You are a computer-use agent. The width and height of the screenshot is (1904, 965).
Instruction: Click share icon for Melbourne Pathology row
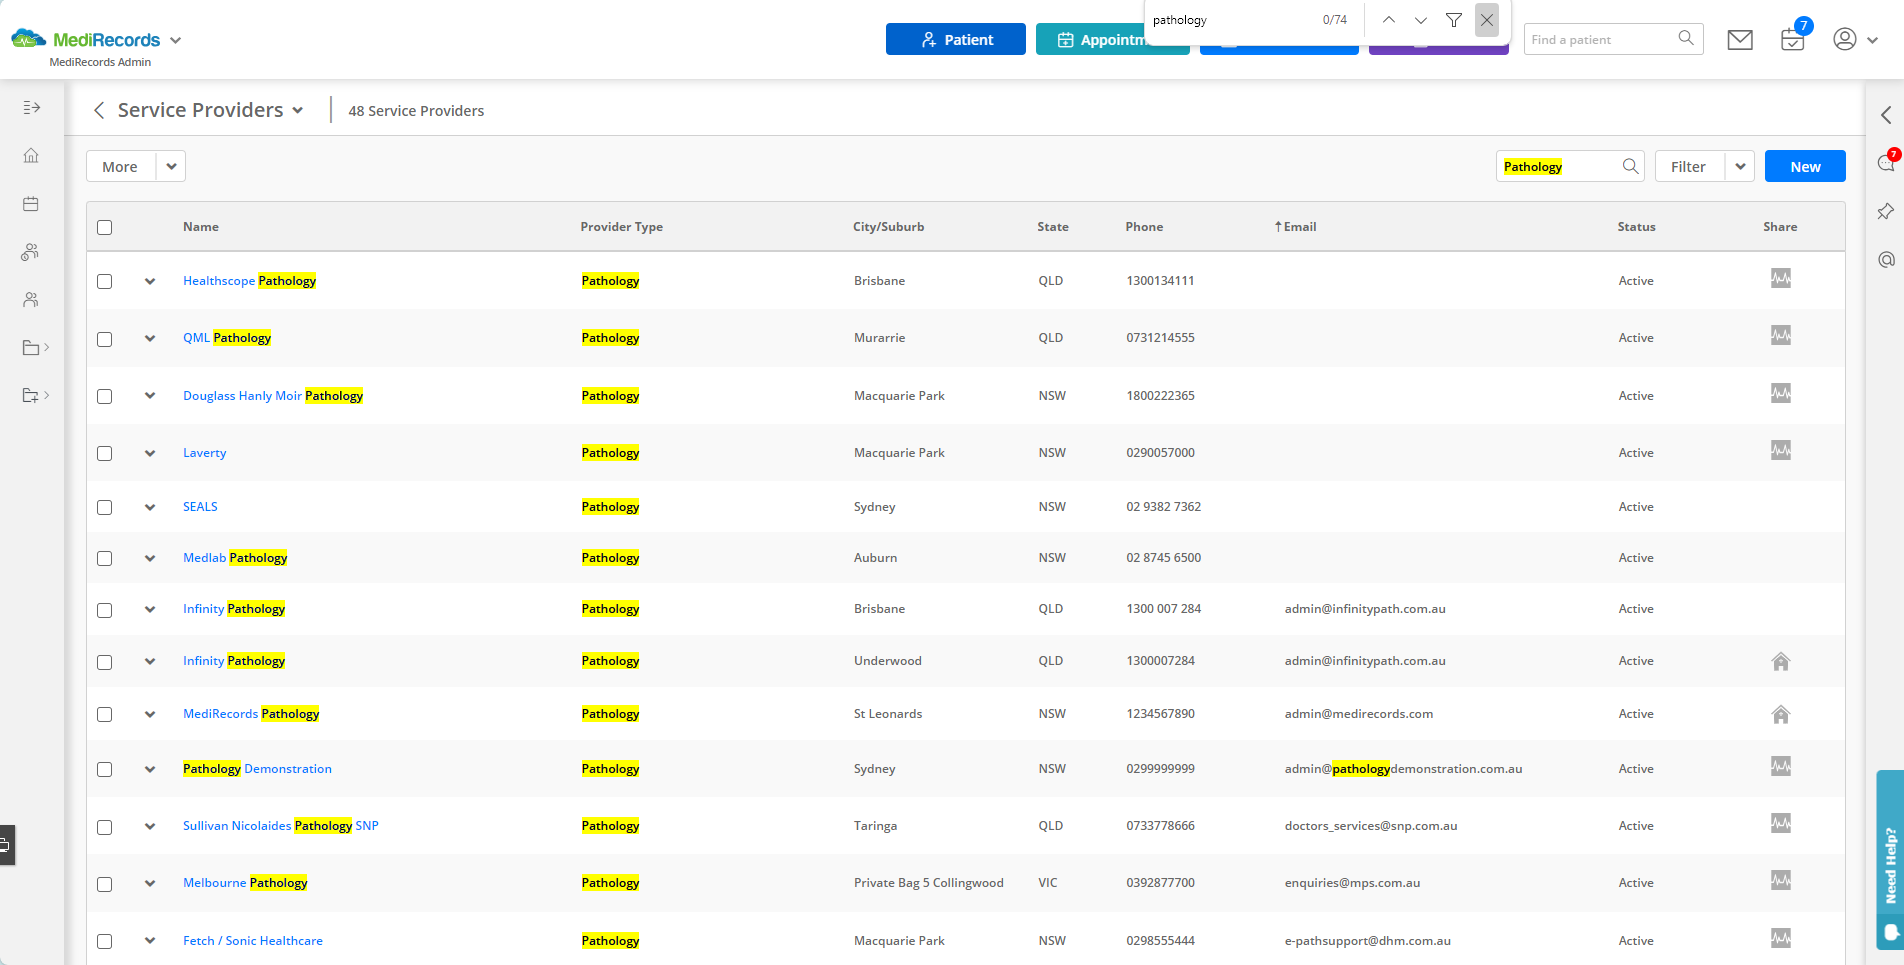pos(1781,880)
